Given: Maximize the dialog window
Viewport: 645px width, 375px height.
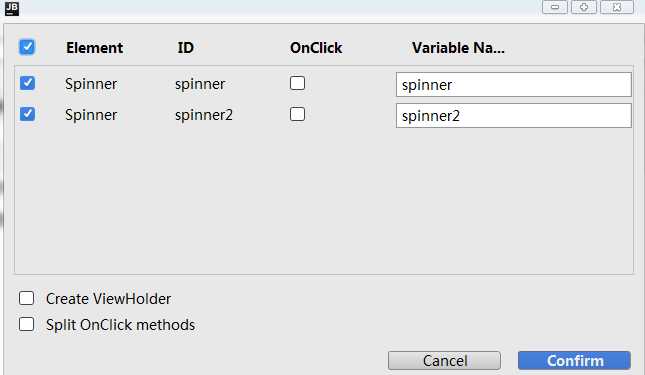Looking at the screenshot, I should tap(584, 7).
